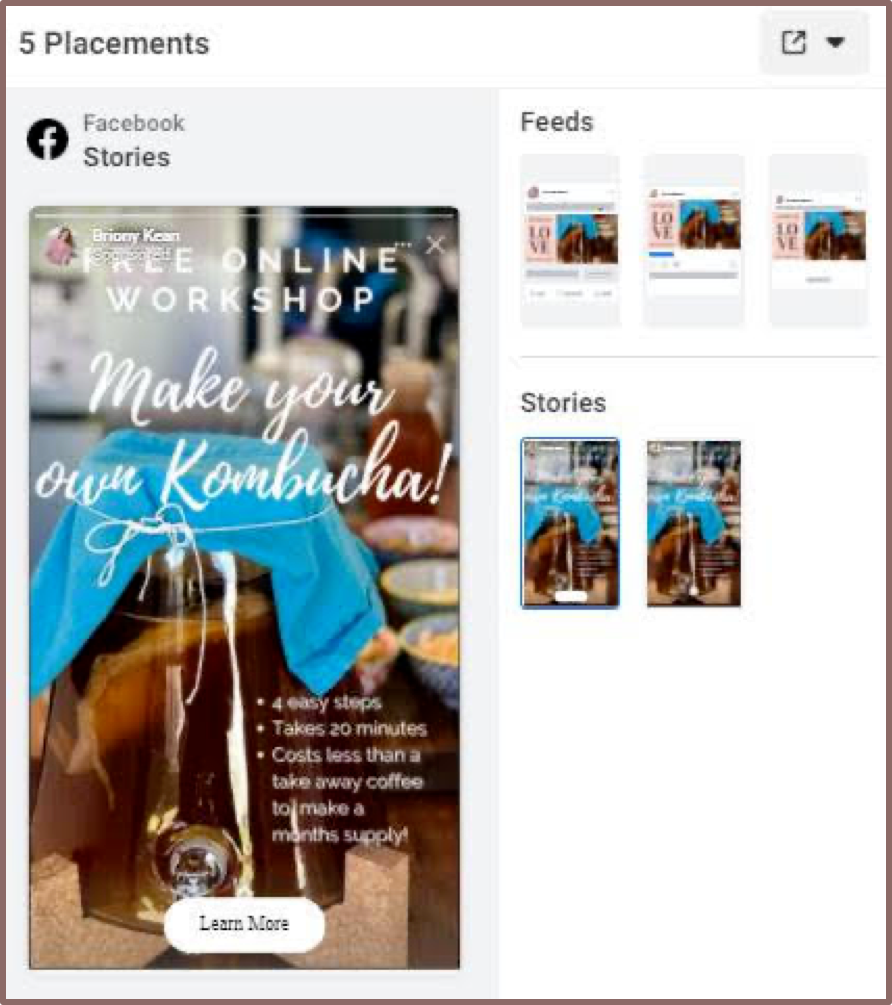Close the story preview with X icon

436,244
